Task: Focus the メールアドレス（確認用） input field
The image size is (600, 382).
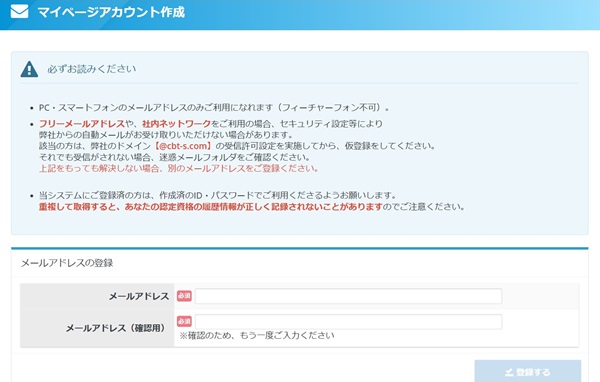Action: (348, 322)
